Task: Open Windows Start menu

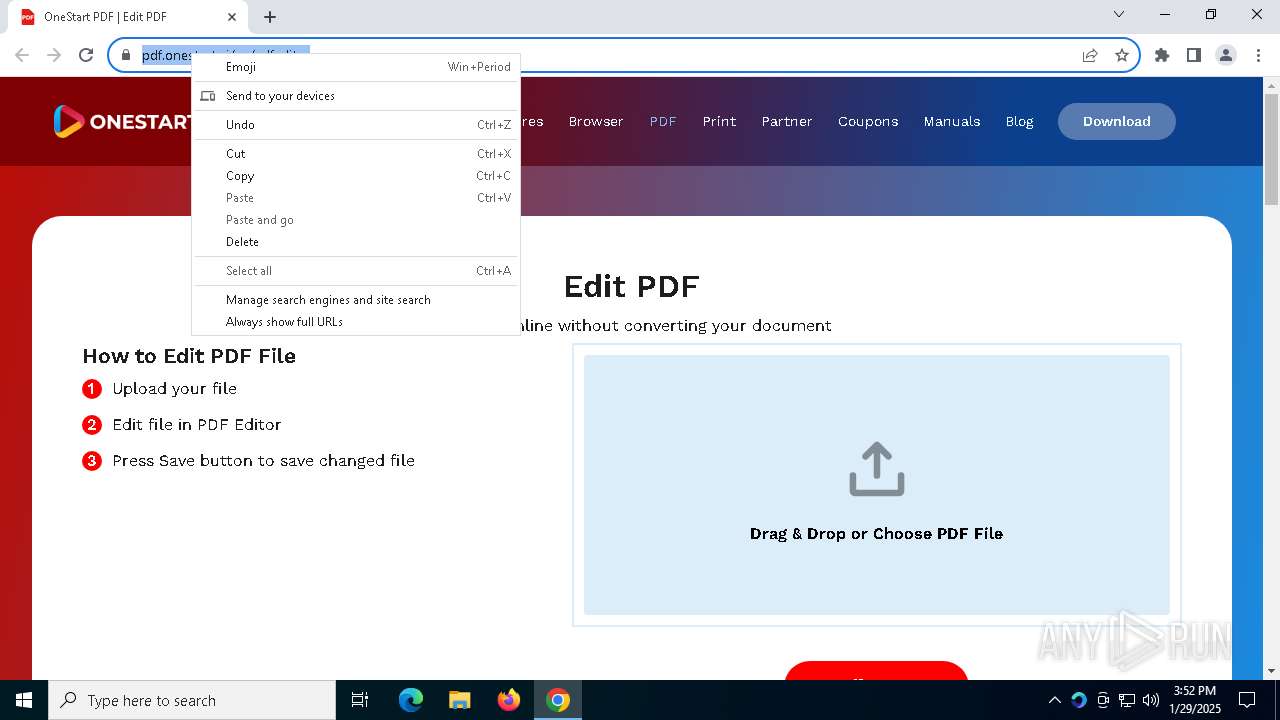Action: coord(24,700)
